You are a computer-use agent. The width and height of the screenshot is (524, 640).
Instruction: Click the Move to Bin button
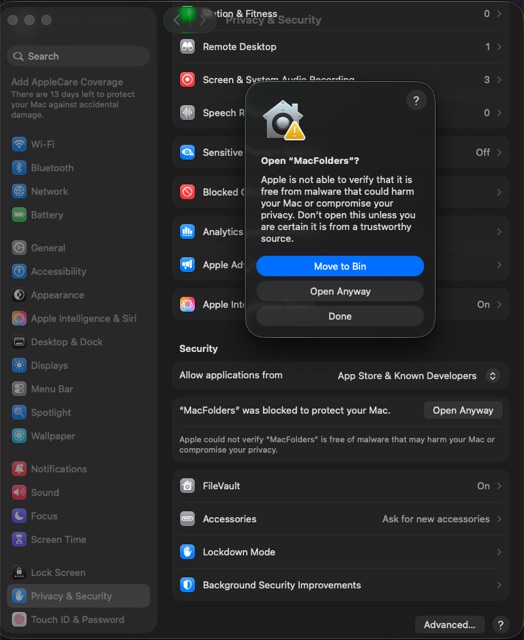(x=340, y=266)
